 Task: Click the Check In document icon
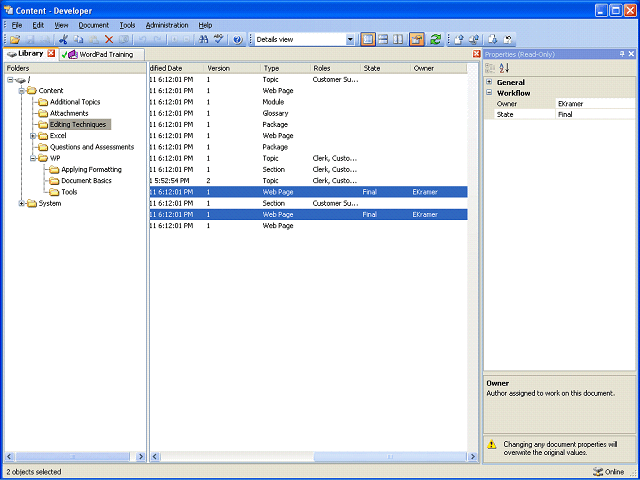point(459,40)
